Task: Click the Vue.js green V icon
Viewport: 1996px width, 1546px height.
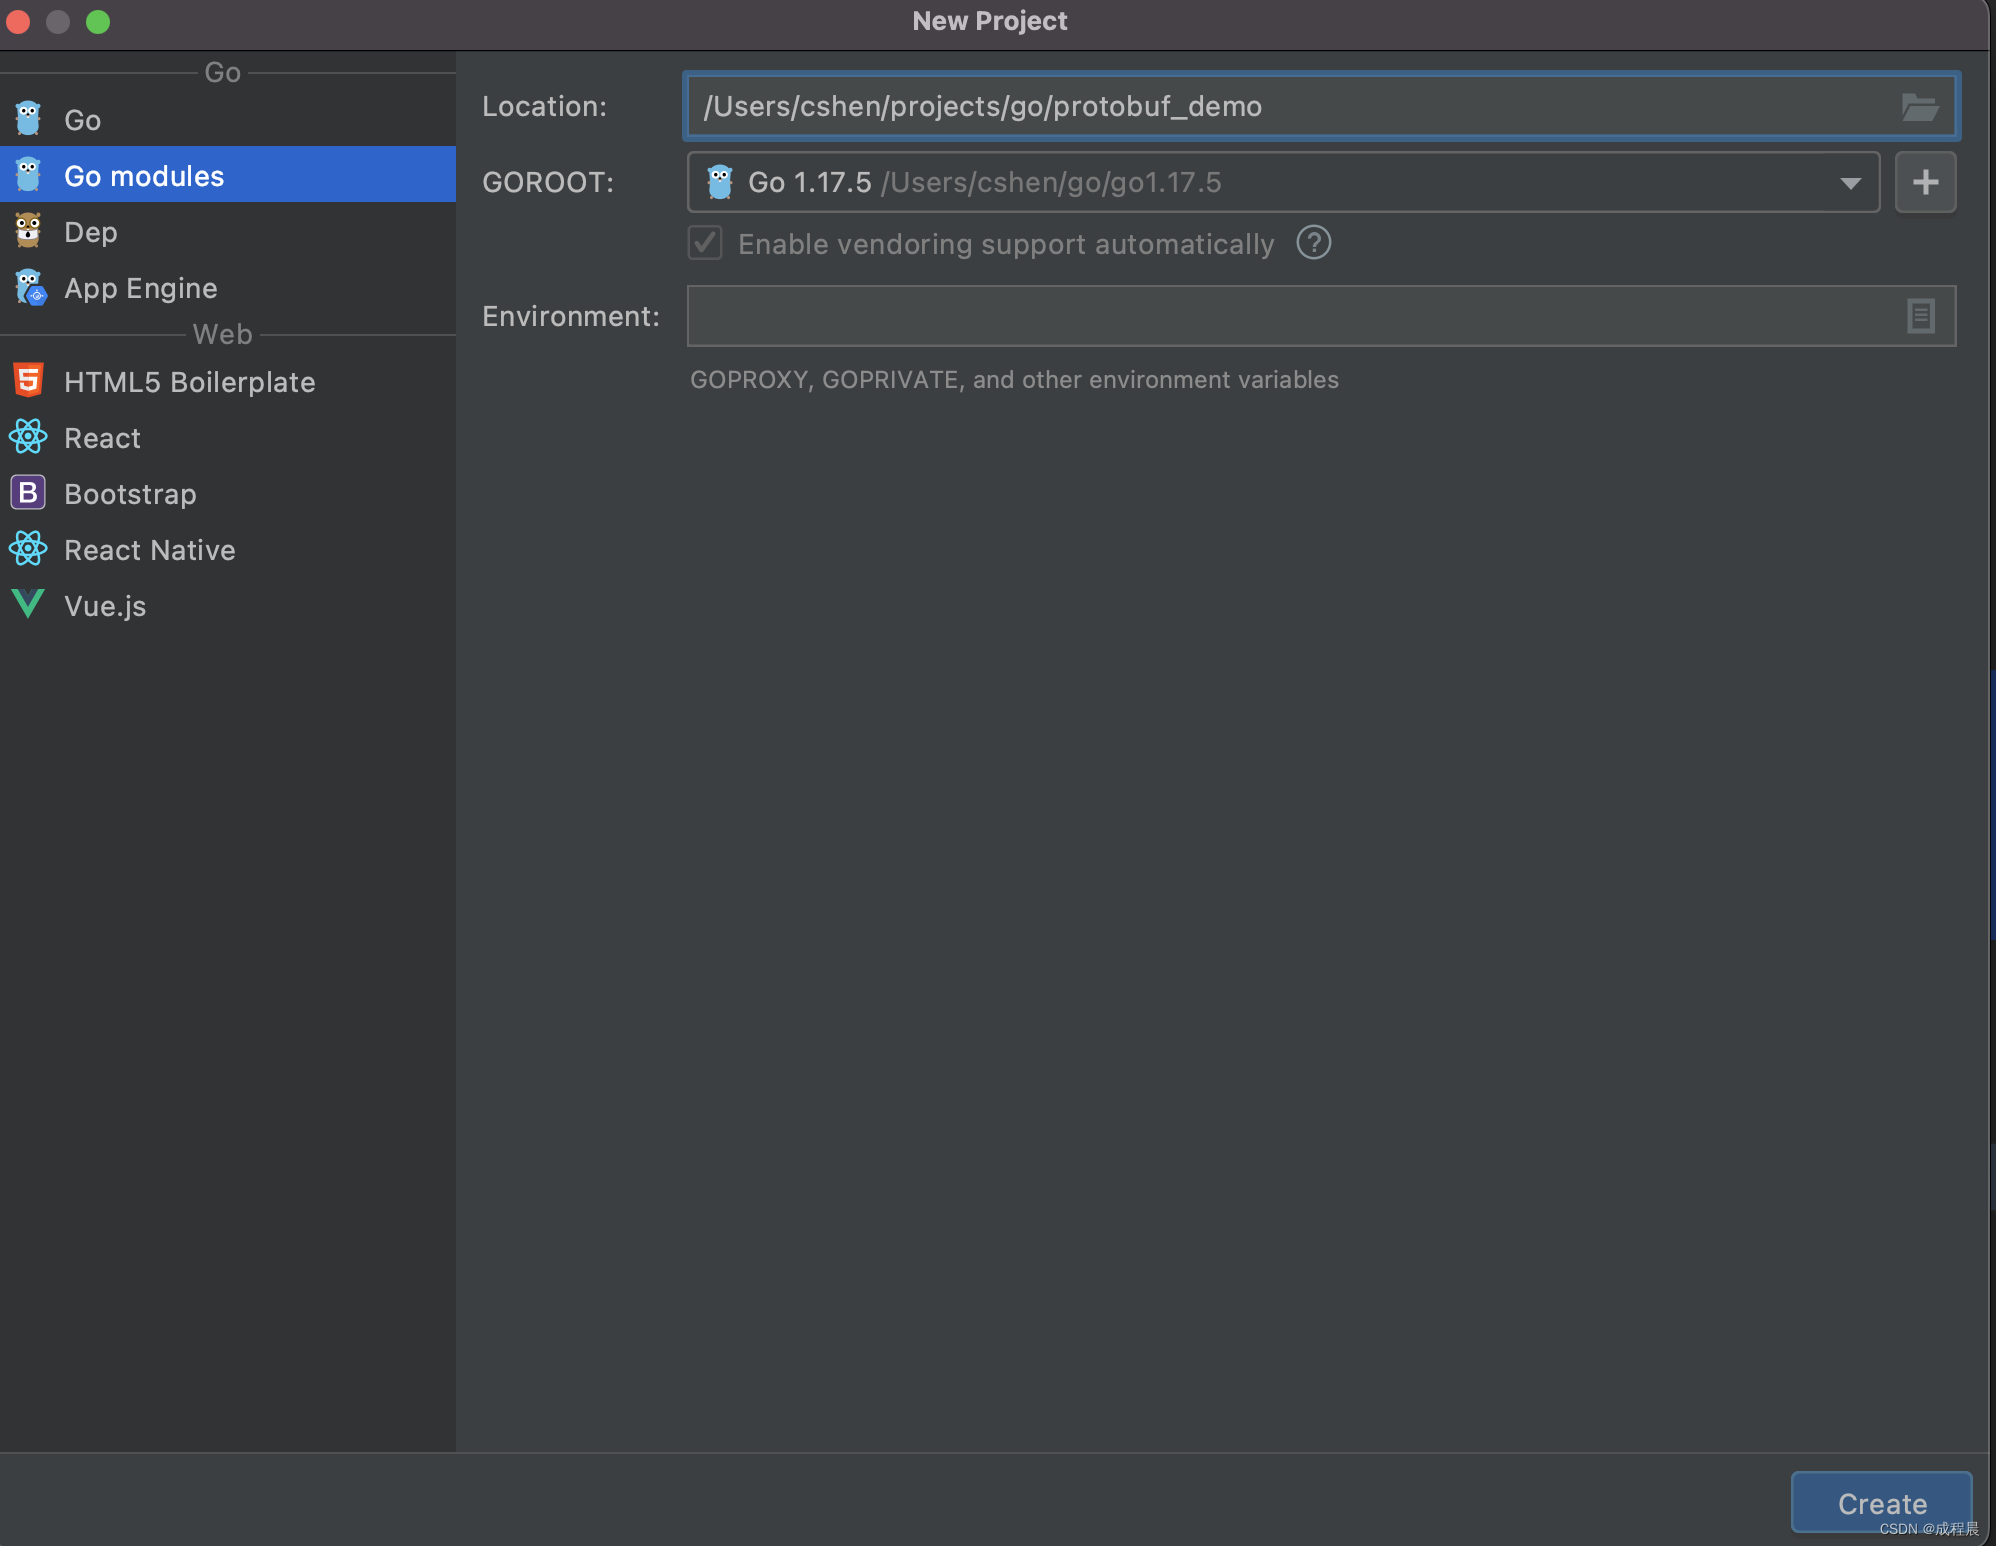Action: click(x=28, y=604)
